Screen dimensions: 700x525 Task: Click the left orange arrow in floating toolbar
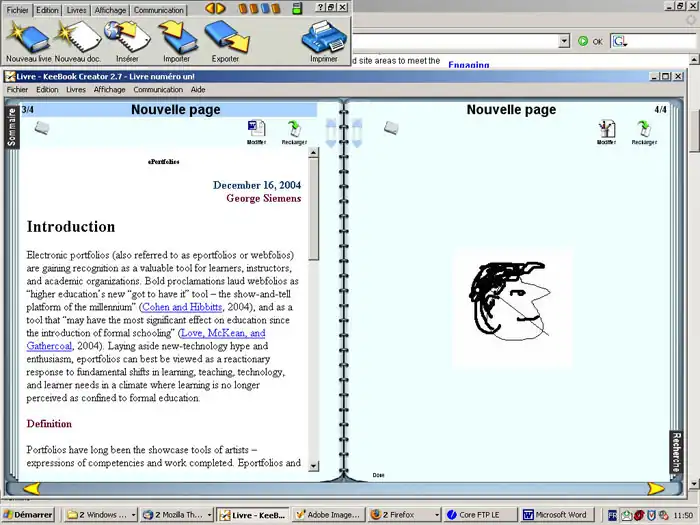pos(209,8)
